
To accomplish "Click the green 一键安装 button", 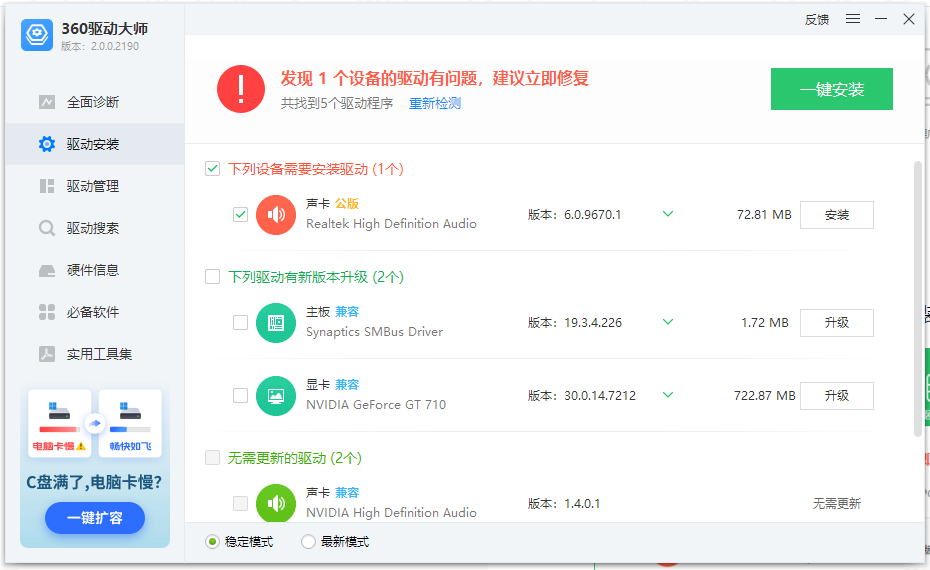I will pos(832,89).
